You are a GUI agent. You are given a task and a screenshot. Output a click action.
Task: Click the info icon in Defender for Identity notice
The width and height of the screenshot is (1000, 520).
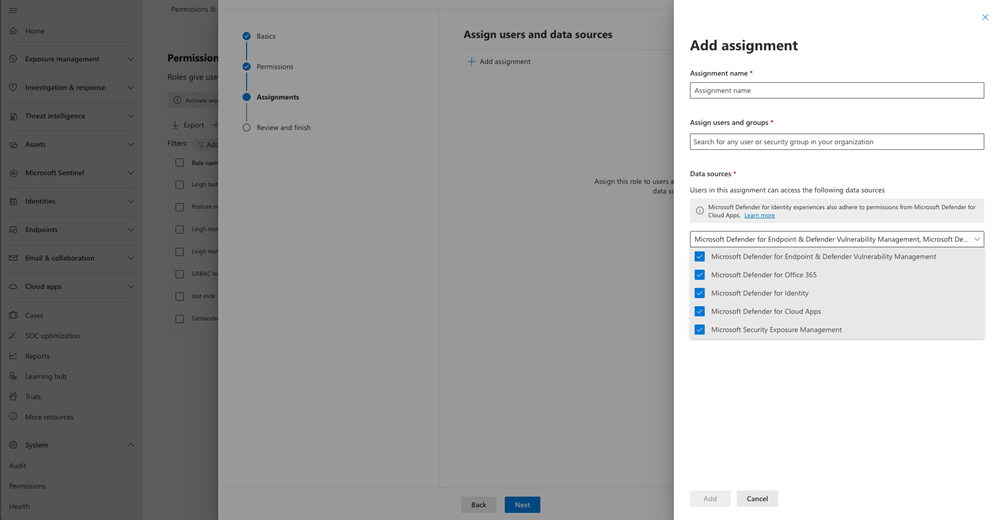[x=700, y=211]
